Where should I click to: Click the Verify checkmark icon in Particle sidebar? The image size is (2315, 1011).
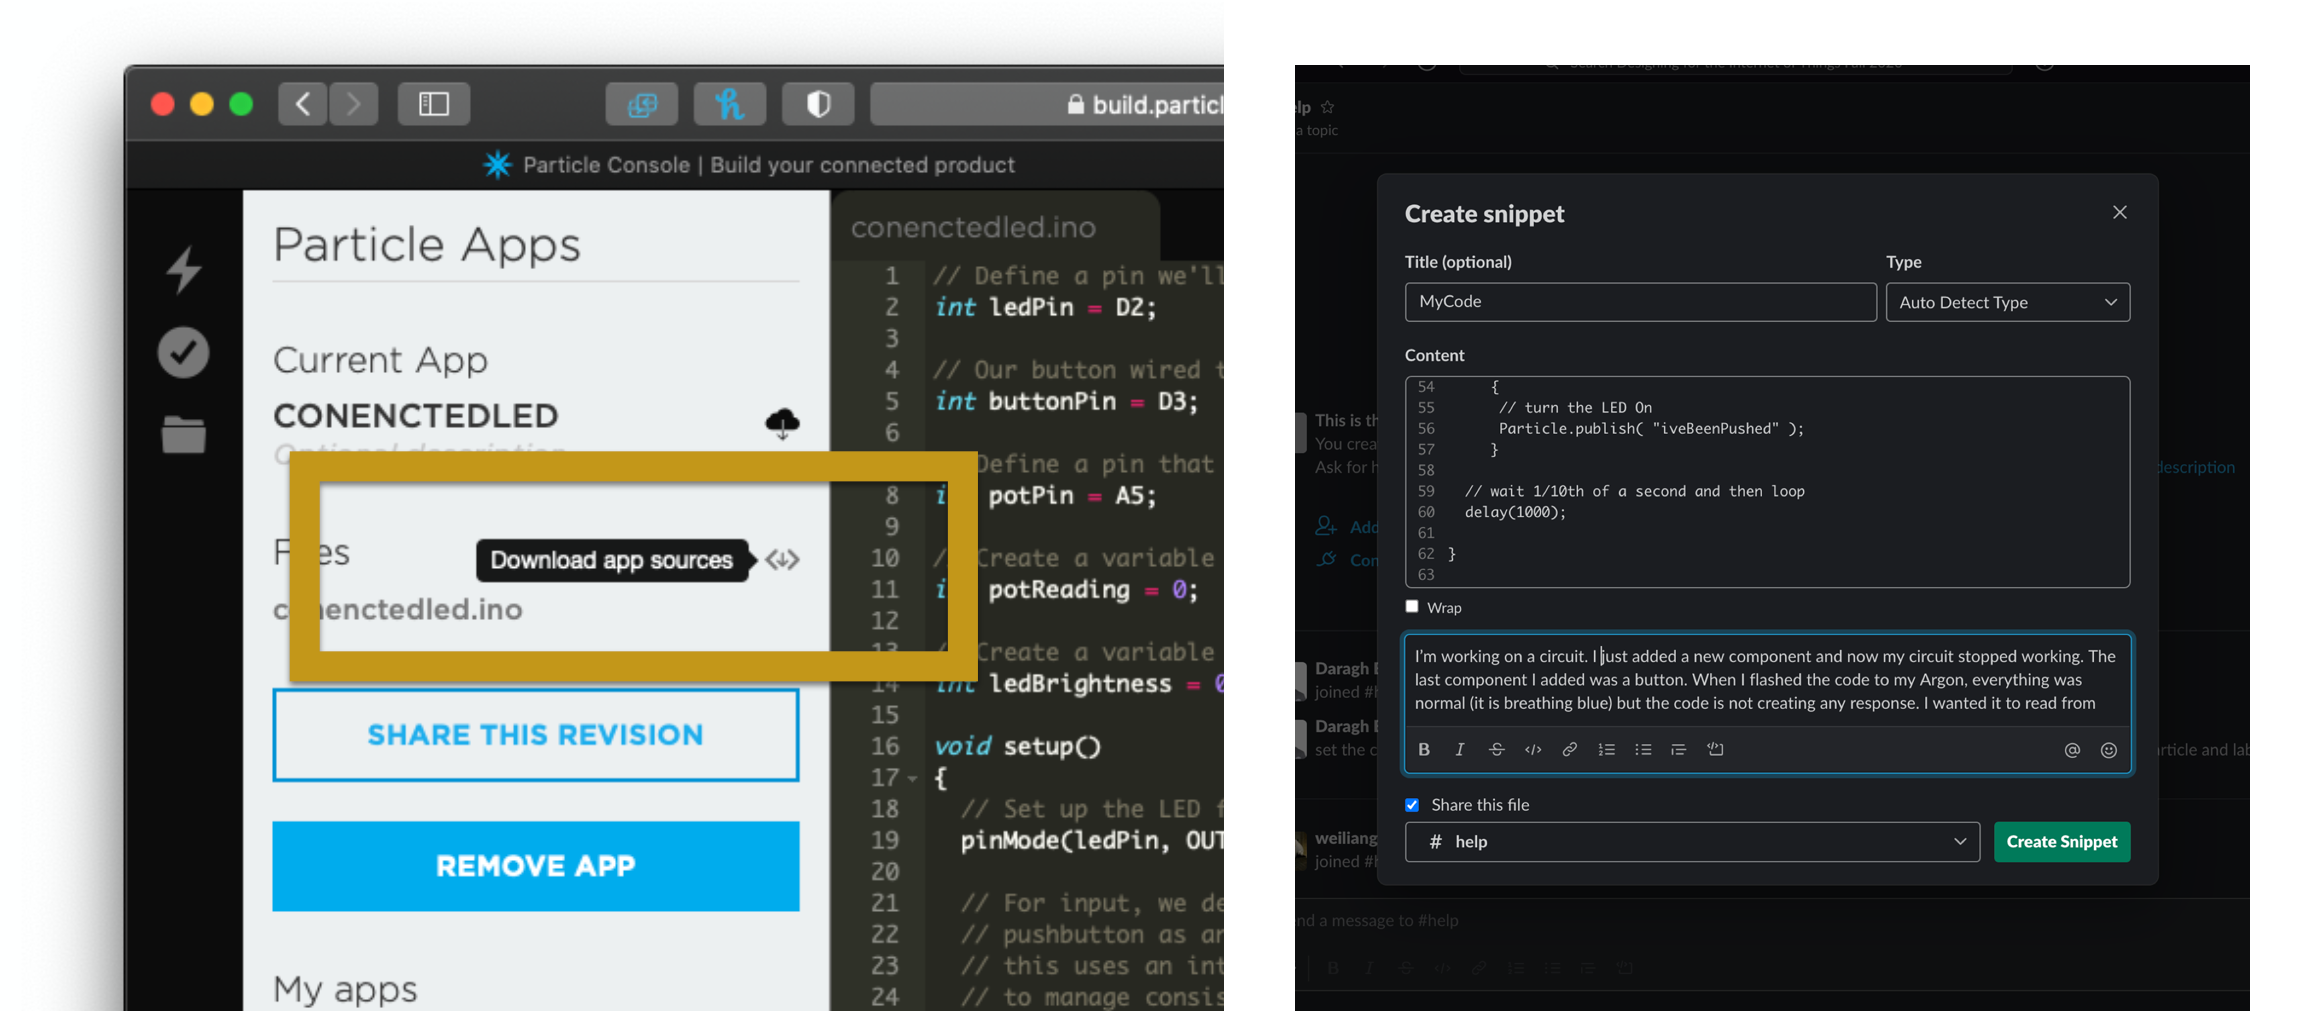pos(184,352)
